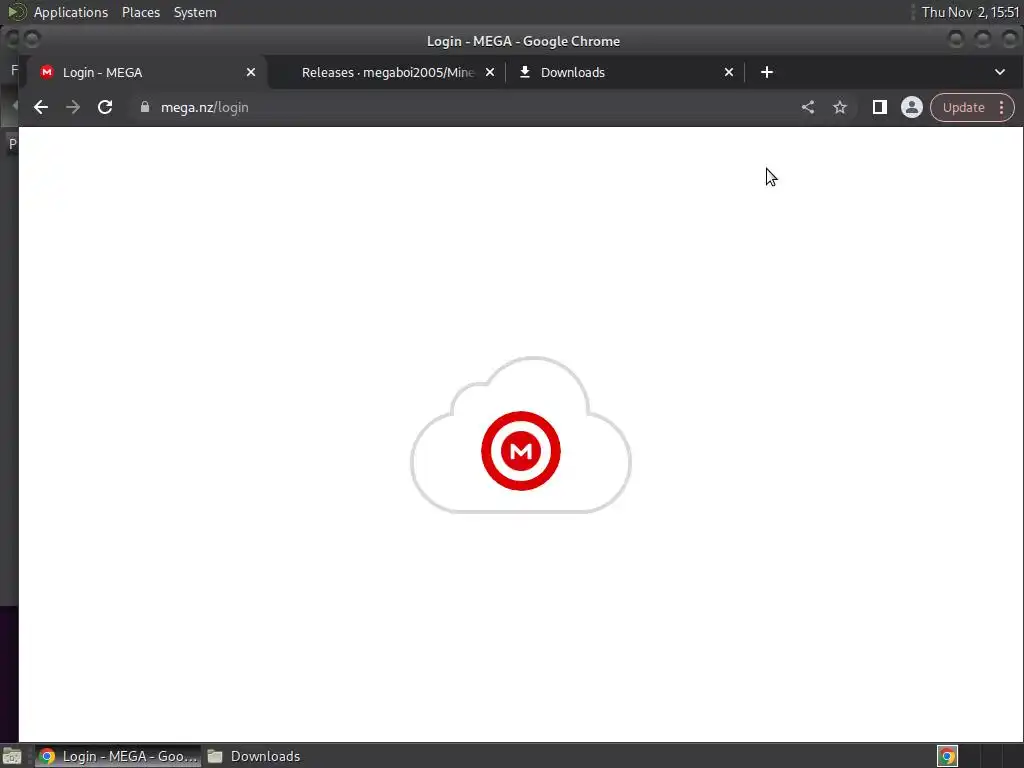Click the address bar URL mega.nz/login
This screenshot has width=1024, height=768.
pos(204,107)
